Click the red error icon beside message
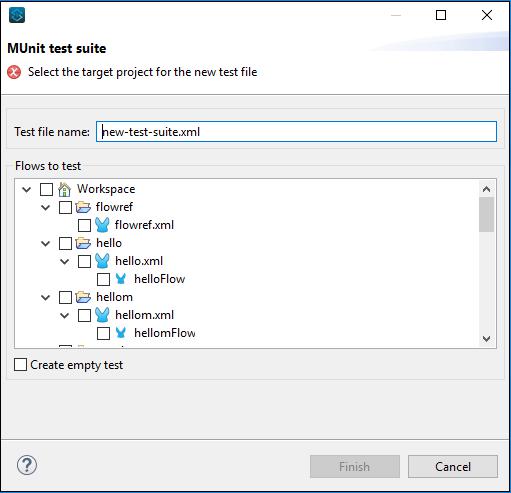511x493 pixels. [14, 72]
